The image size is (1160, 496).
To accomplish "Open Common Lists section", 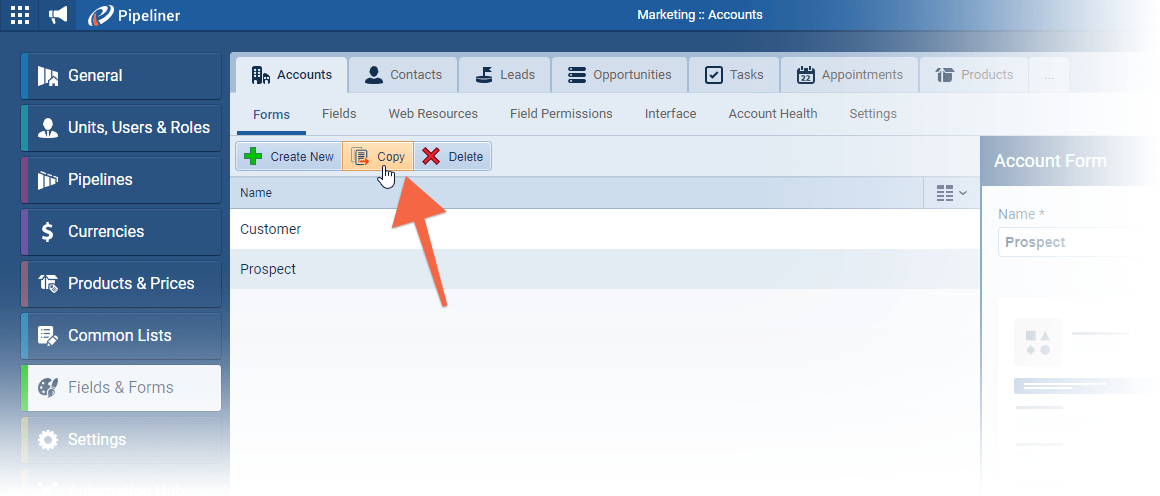I will pyautogui.click(x=121, y=336).
